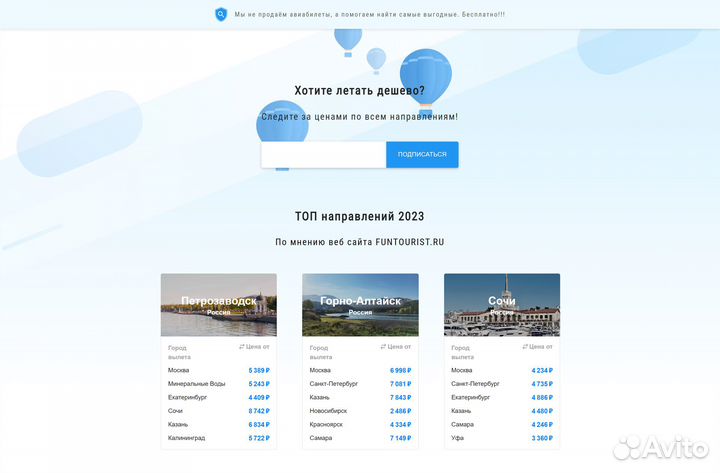Select price 4 234 ₽ from Москва to Сочи

click(x=542, y=370)
